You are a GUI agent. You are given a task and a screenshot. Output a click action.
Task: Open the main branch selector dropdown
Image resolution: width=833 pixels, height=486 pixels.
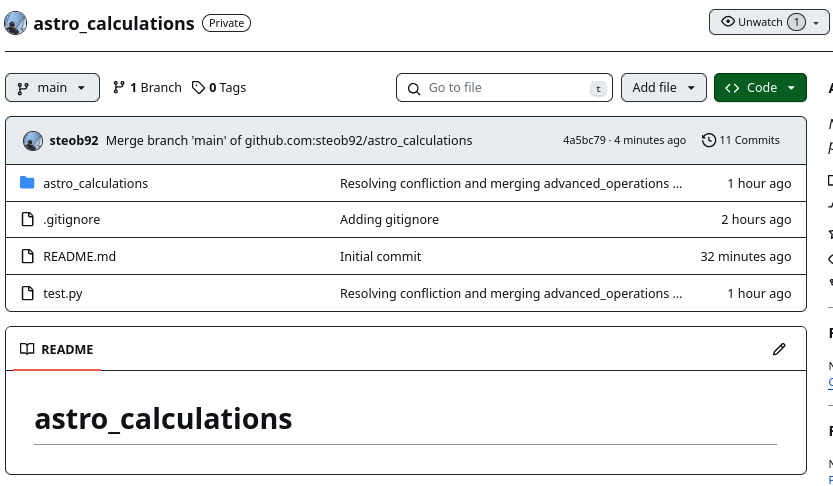52,88
